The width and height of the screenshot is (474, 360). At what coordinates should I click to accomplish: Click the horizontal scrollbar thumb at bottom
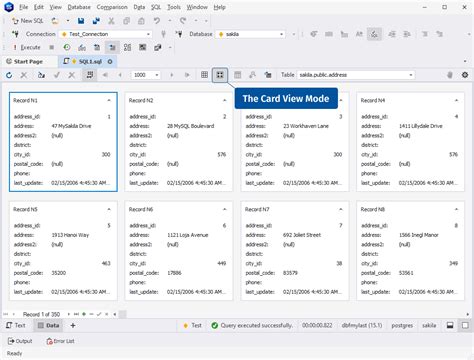(x=123, y=314)
